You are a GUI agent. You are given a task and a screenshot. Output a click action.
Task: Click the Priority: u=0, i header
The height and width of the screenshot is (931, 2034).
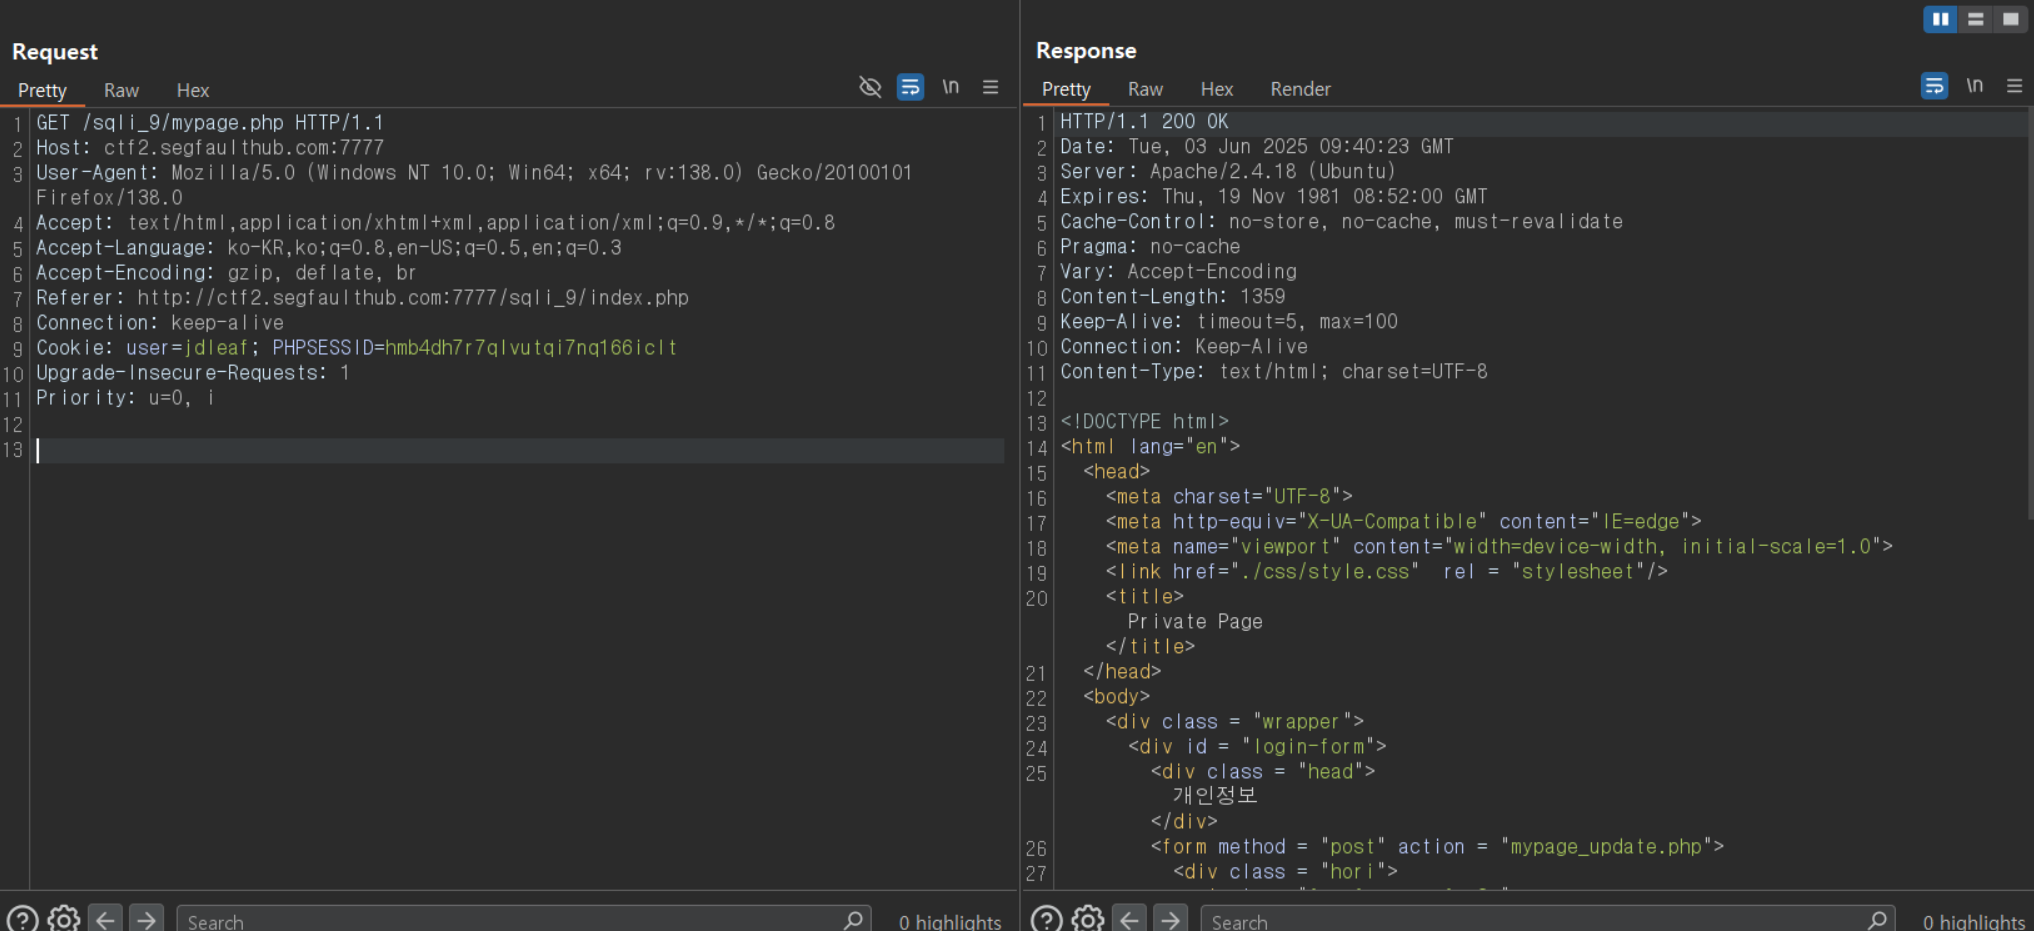click(125, 397)
